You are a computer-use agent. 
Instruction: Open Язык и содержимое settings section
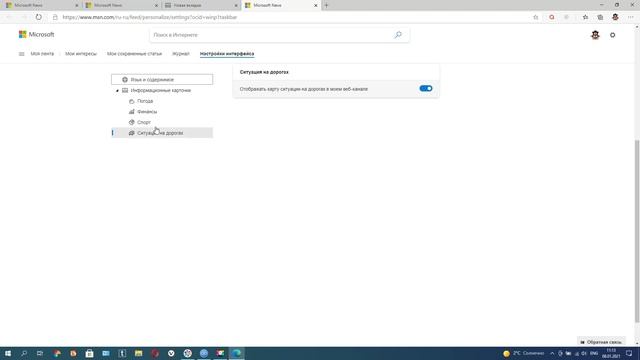click(162, 80)
